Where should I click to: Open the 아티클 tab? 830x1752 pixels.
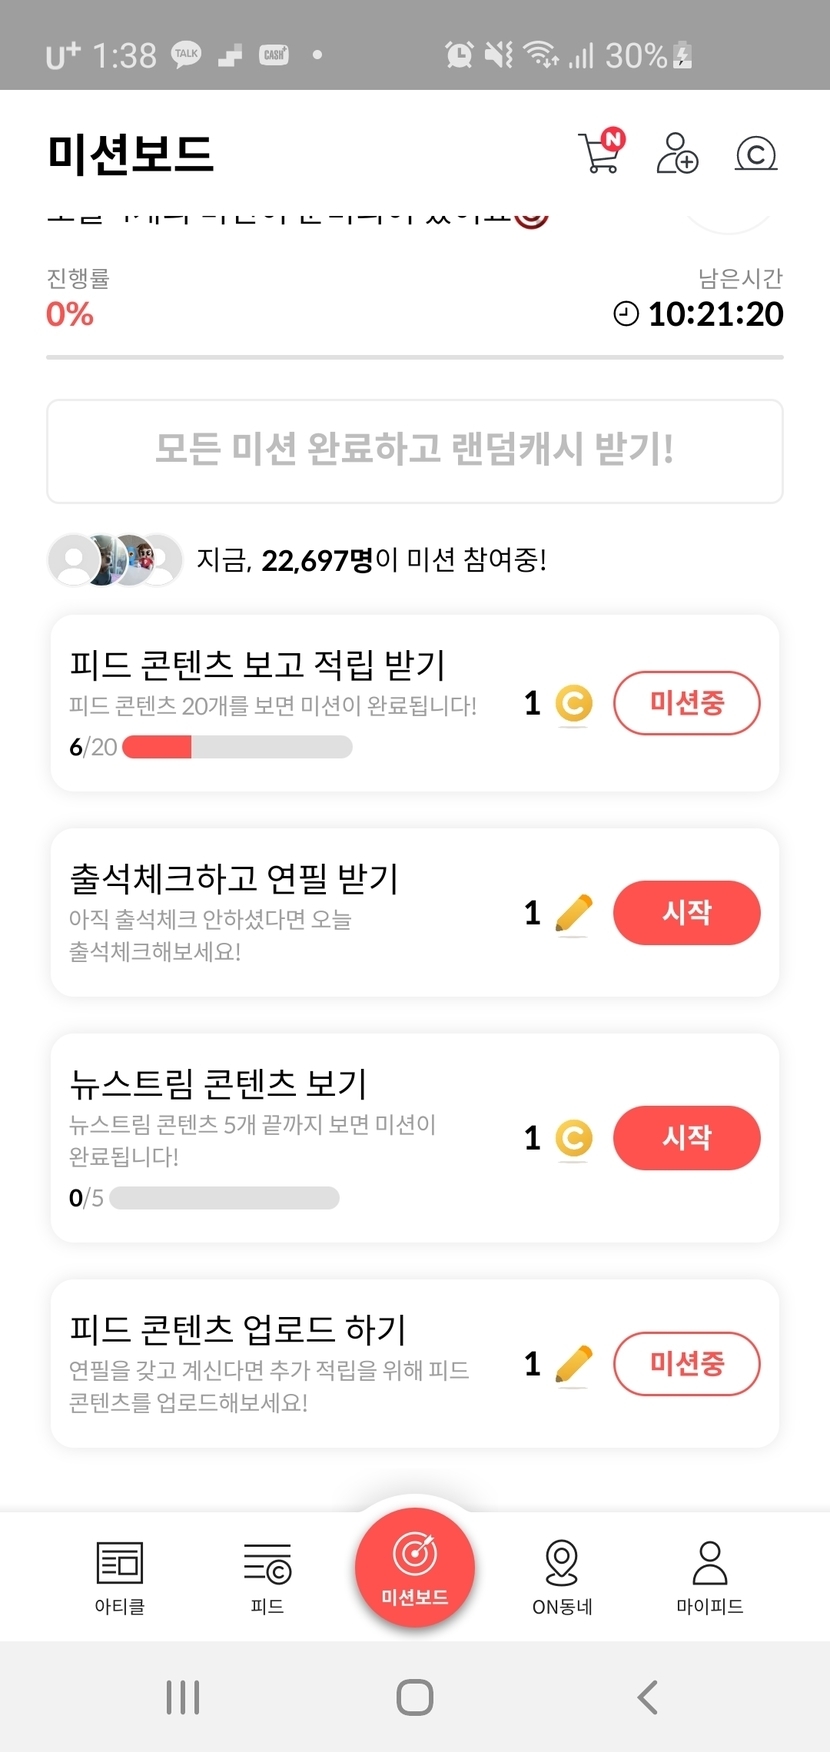(x=120, y=1576)
